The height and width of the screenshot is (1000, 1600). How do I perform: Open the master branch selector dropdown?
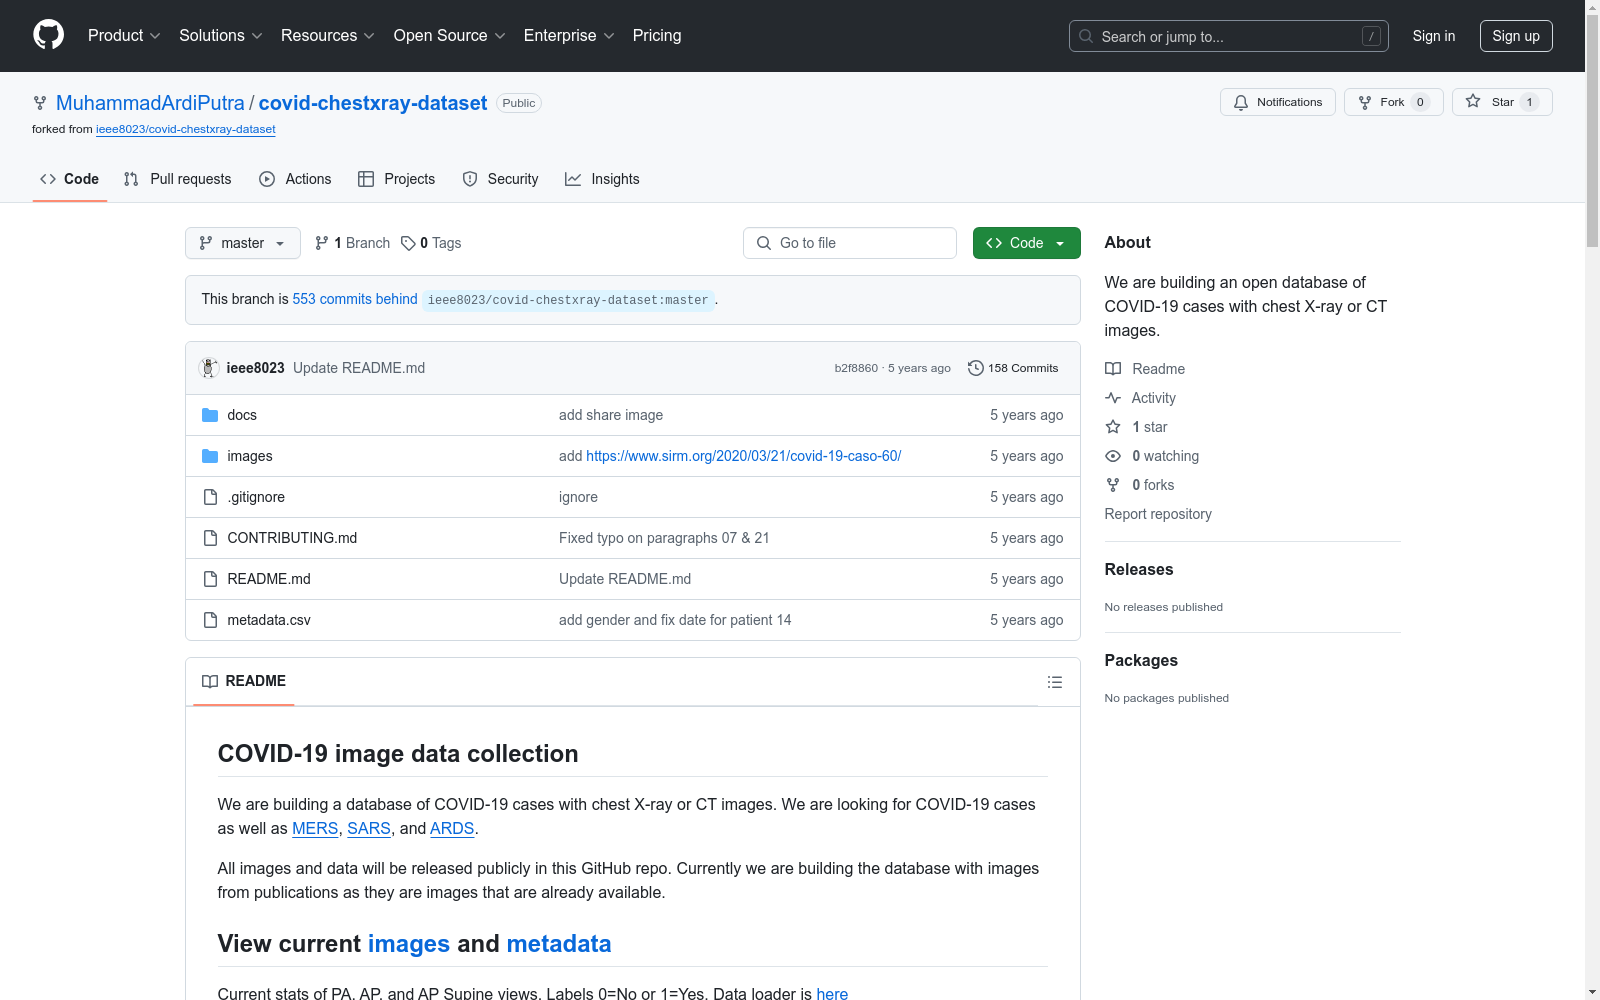[x=243, y=243]
